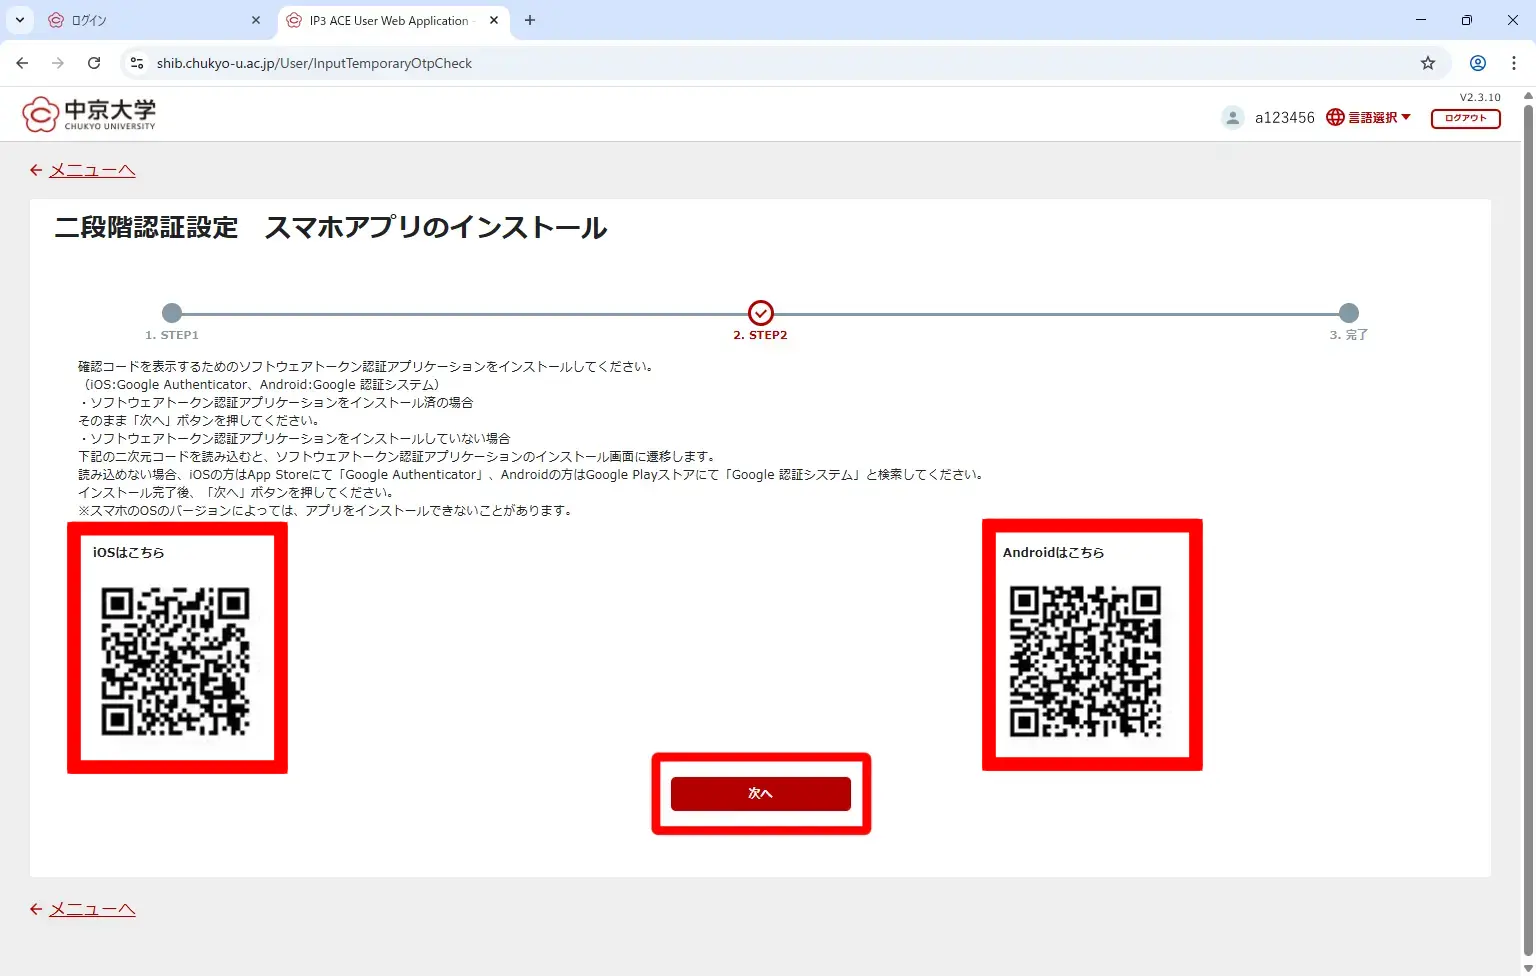Click the globe language icon
Image resolution: width=1536 pixels, height=976 pixels.
click(1335, 118)
